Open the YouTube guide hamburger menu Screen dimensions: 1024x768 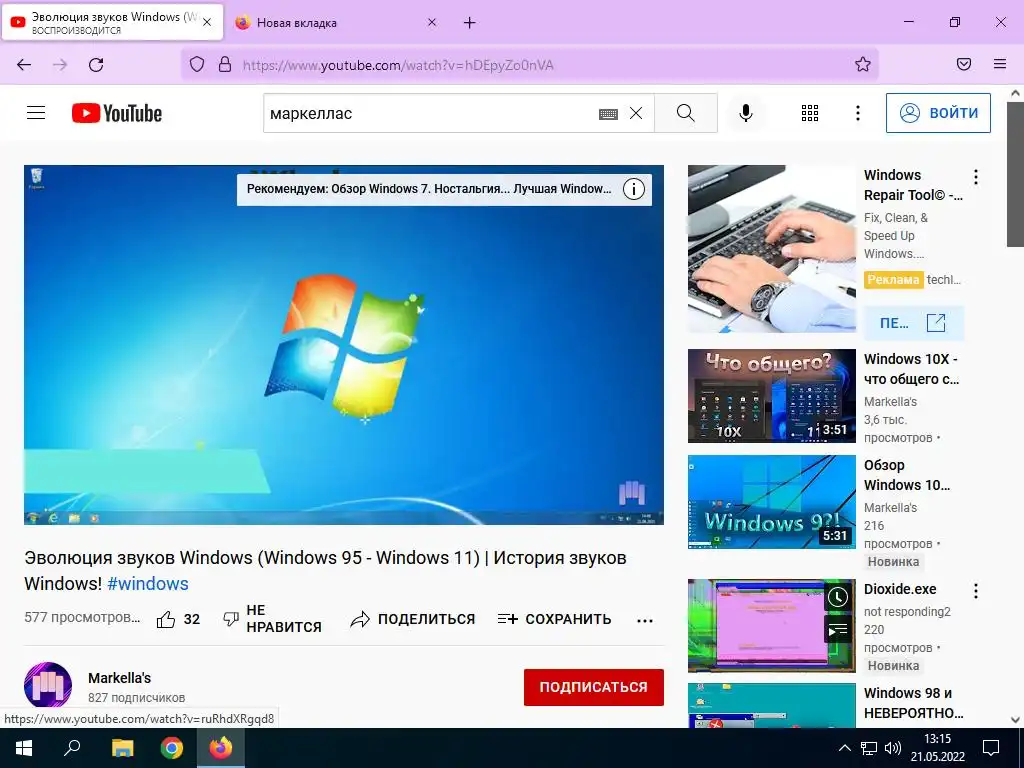click(36, 113)
